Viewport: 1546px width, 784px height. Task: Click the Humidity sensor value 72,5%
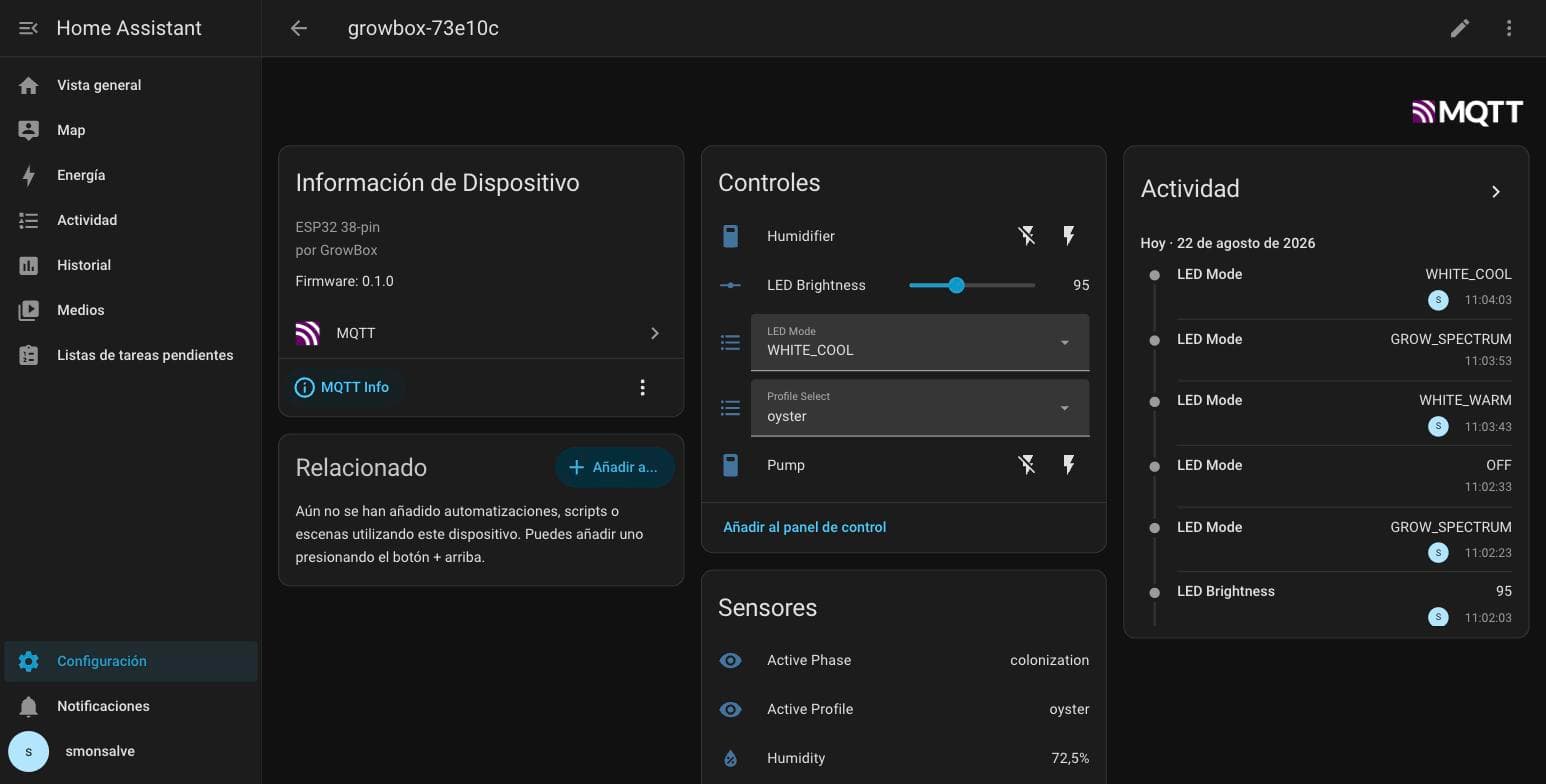pos(1070,758)
